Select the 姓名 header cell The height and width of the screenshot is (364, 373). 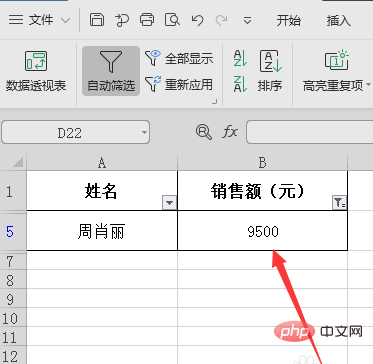tap(102, 191)
